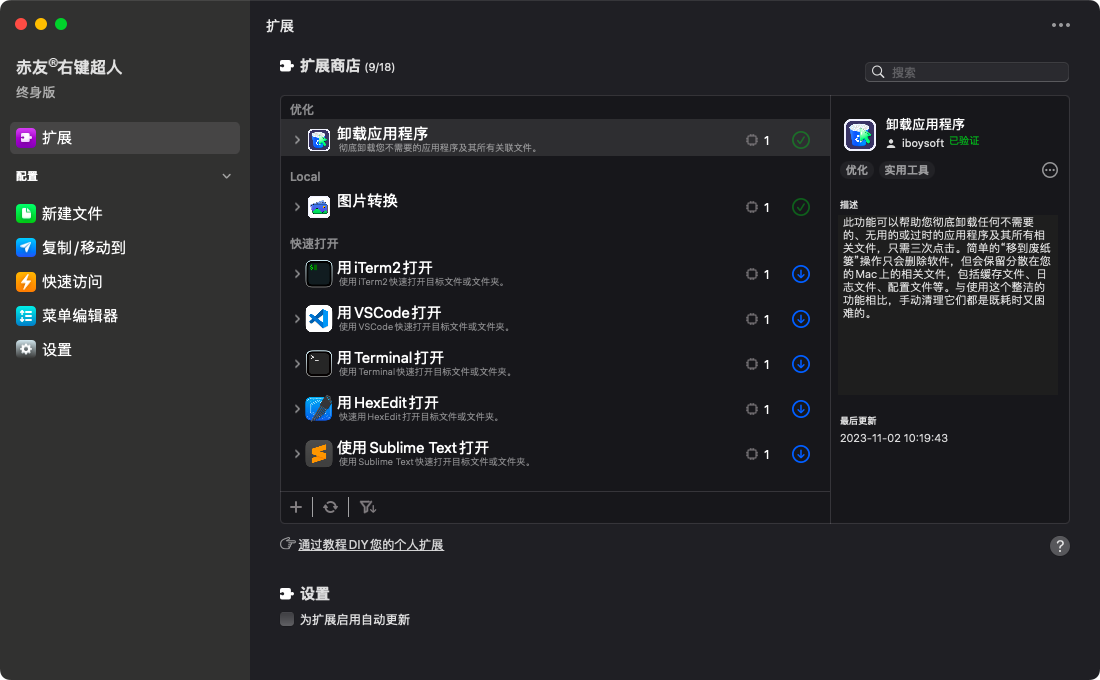Click the filter and sort icon
Viewport: 1100px width, 680px height.
point(368,507)
